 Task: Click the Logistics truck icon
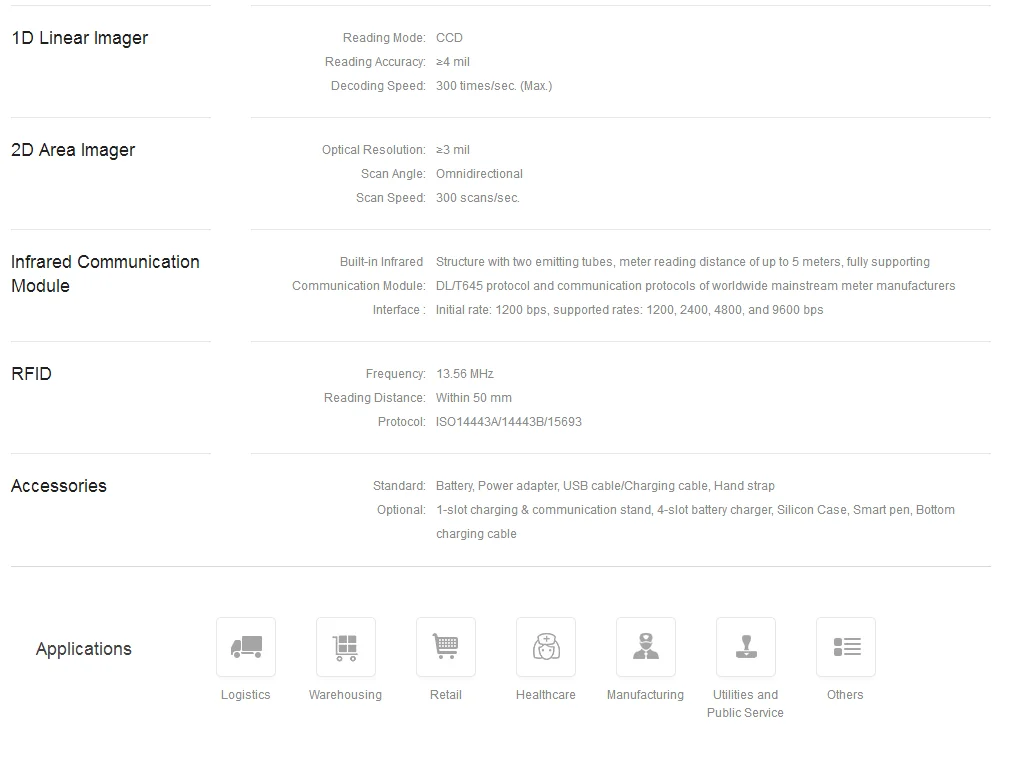coord(246,647)
